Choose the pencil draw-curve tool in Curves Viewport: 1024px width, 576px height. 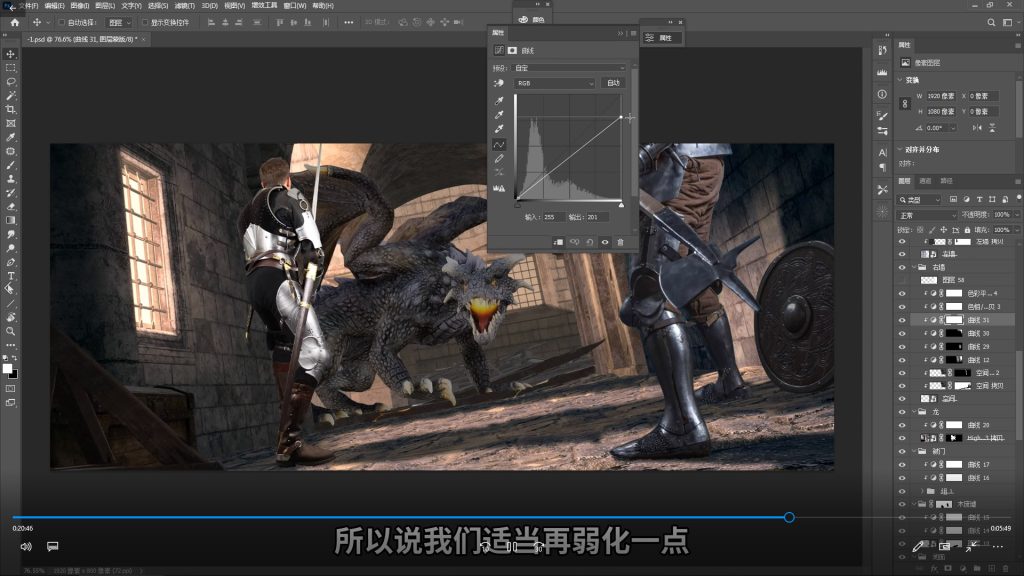tap(499, 158)
